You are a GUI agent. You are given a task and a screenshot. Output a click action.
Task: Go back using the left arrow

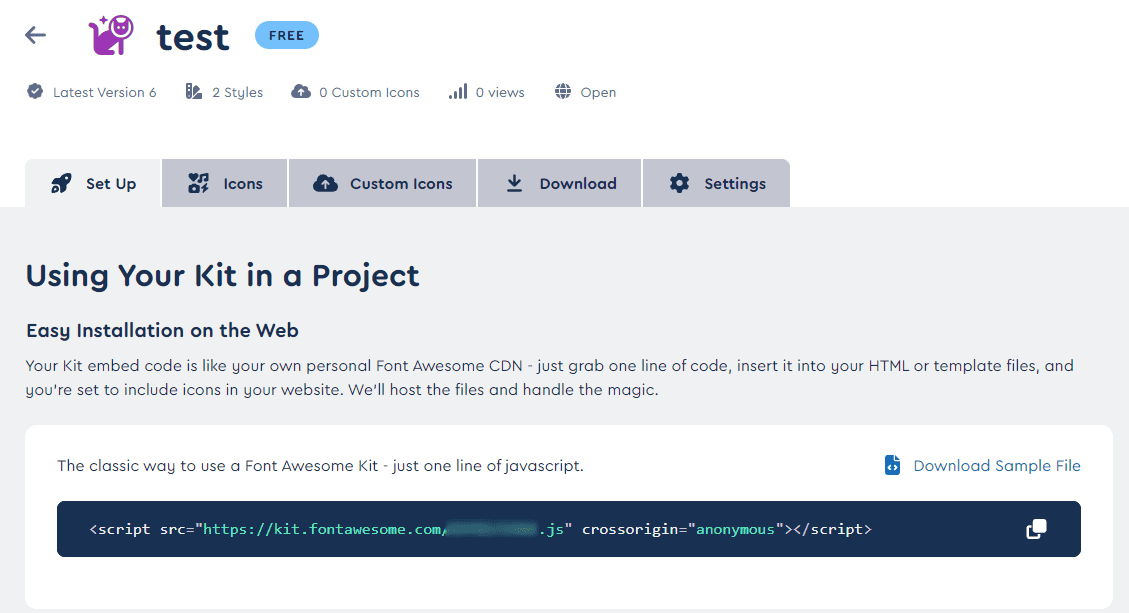[35, 35]
